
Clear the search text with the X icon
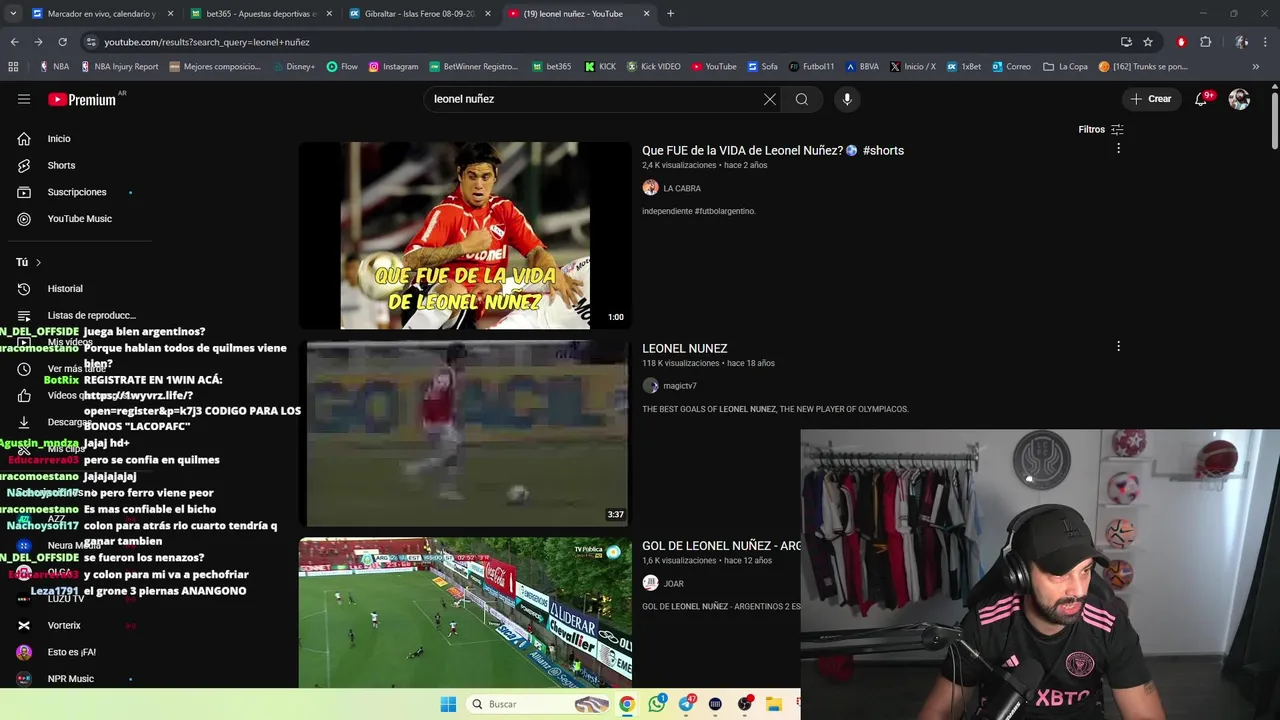pyautogui.click(x=770, y=99)
